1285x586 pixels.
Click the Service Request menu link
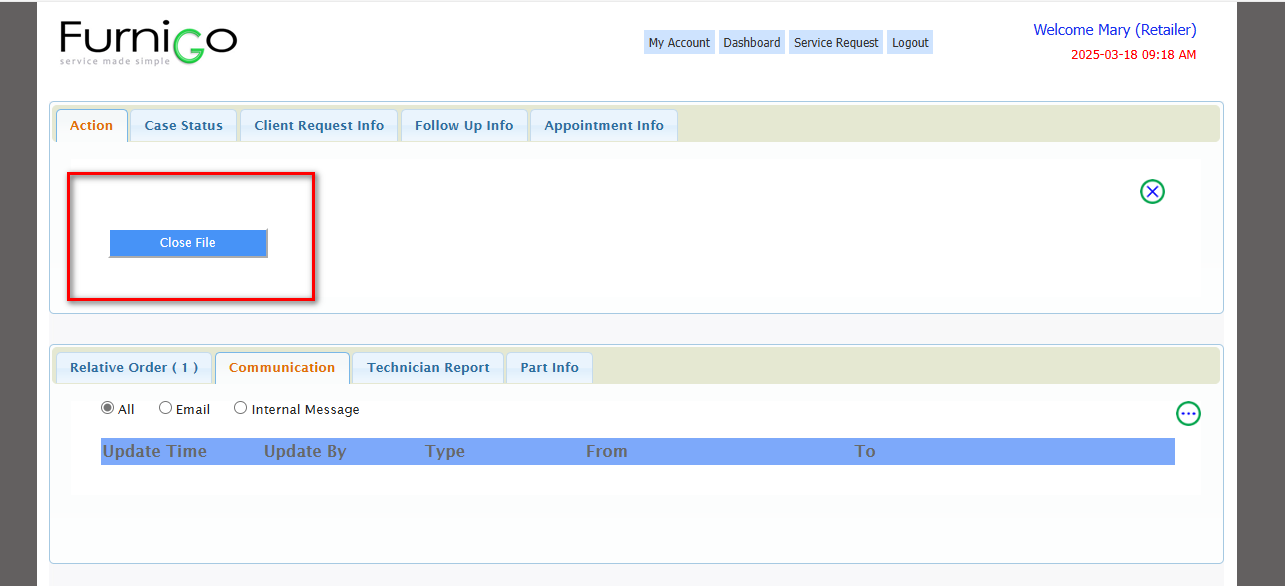836,43
